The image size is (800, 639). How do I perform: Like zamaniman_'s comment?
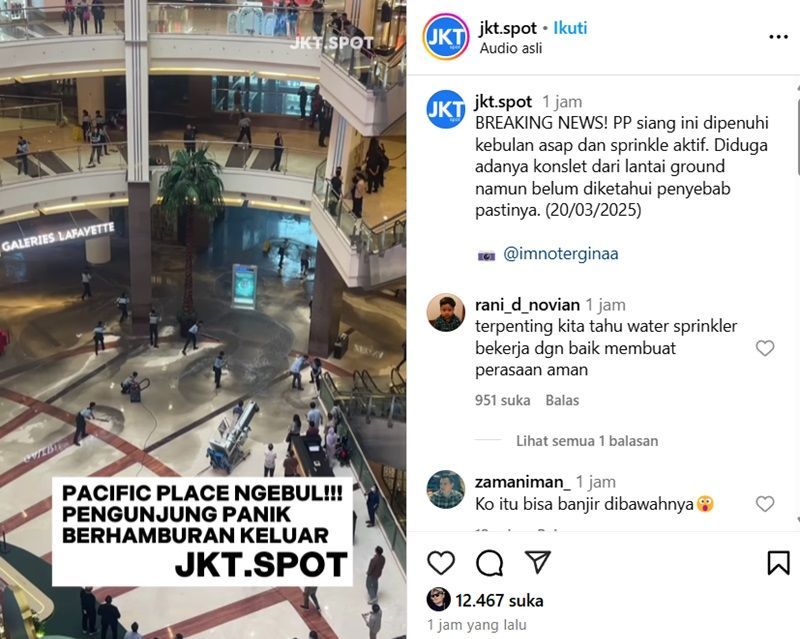765,504
